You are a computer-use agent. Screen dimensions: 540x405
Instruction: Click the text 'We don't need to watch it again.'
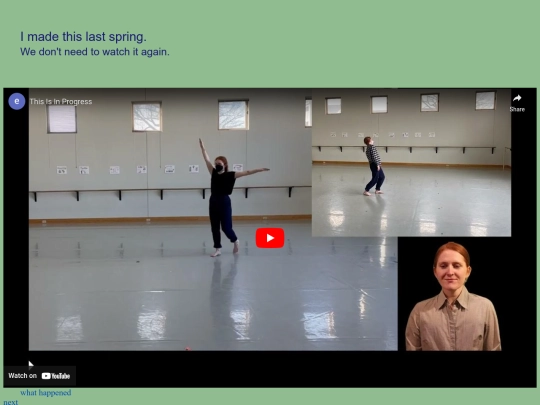[95, 52]
